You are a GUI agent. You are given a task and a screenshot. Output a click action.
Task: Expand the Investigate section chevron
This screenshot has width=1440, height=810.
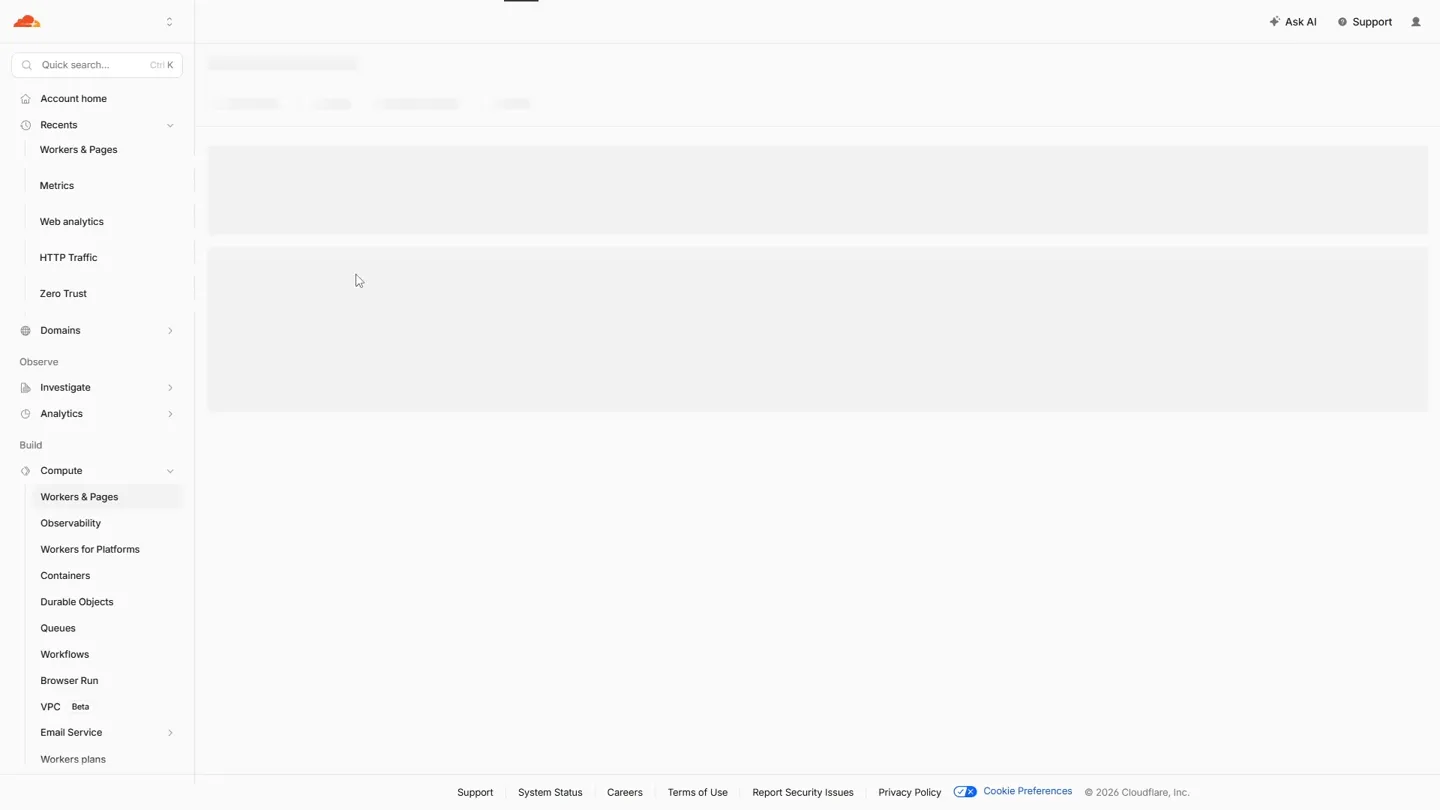point(170,388)
